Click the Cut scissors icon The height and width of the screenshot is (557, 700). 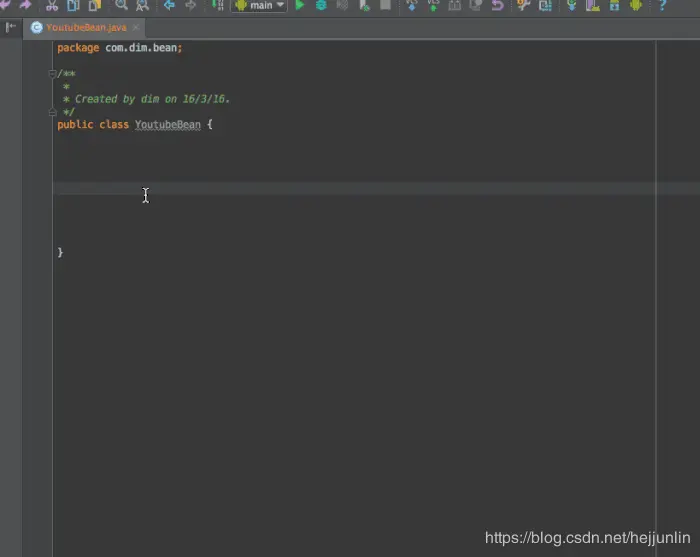tap(52, 5)
